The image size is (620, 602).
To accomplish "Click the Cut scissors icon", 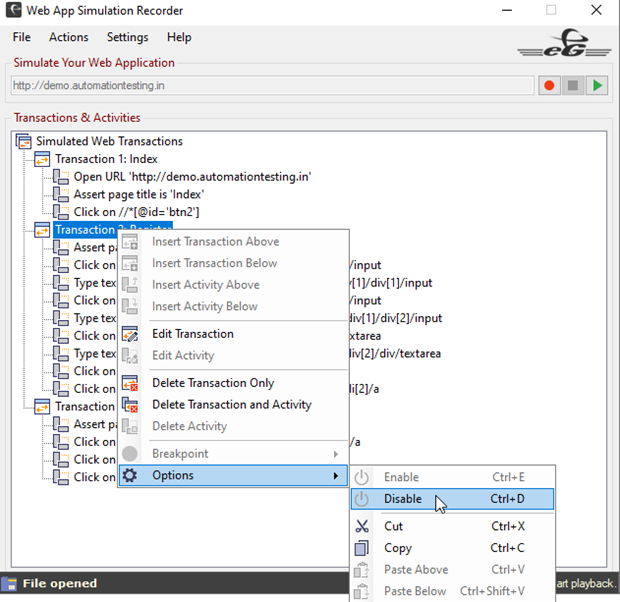I will [x=362, y=526].
